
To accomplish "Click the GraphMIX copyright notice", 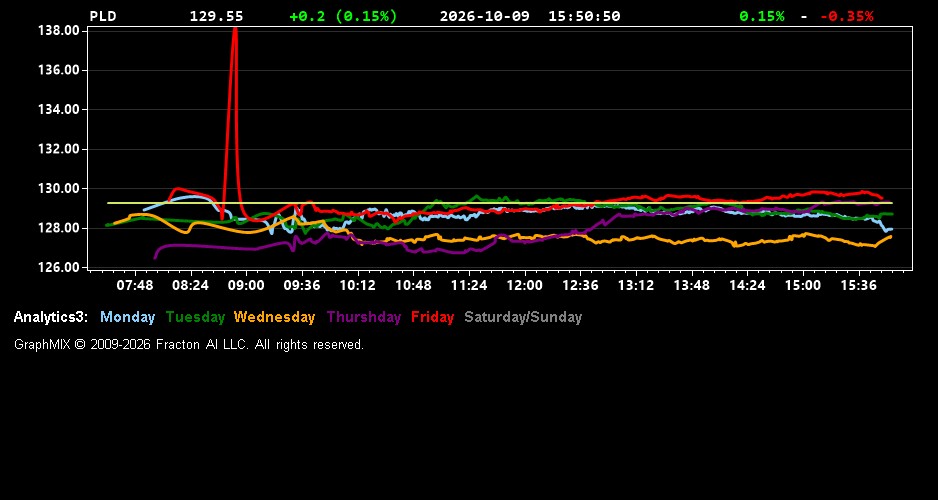I will click(x=189, y=345).
